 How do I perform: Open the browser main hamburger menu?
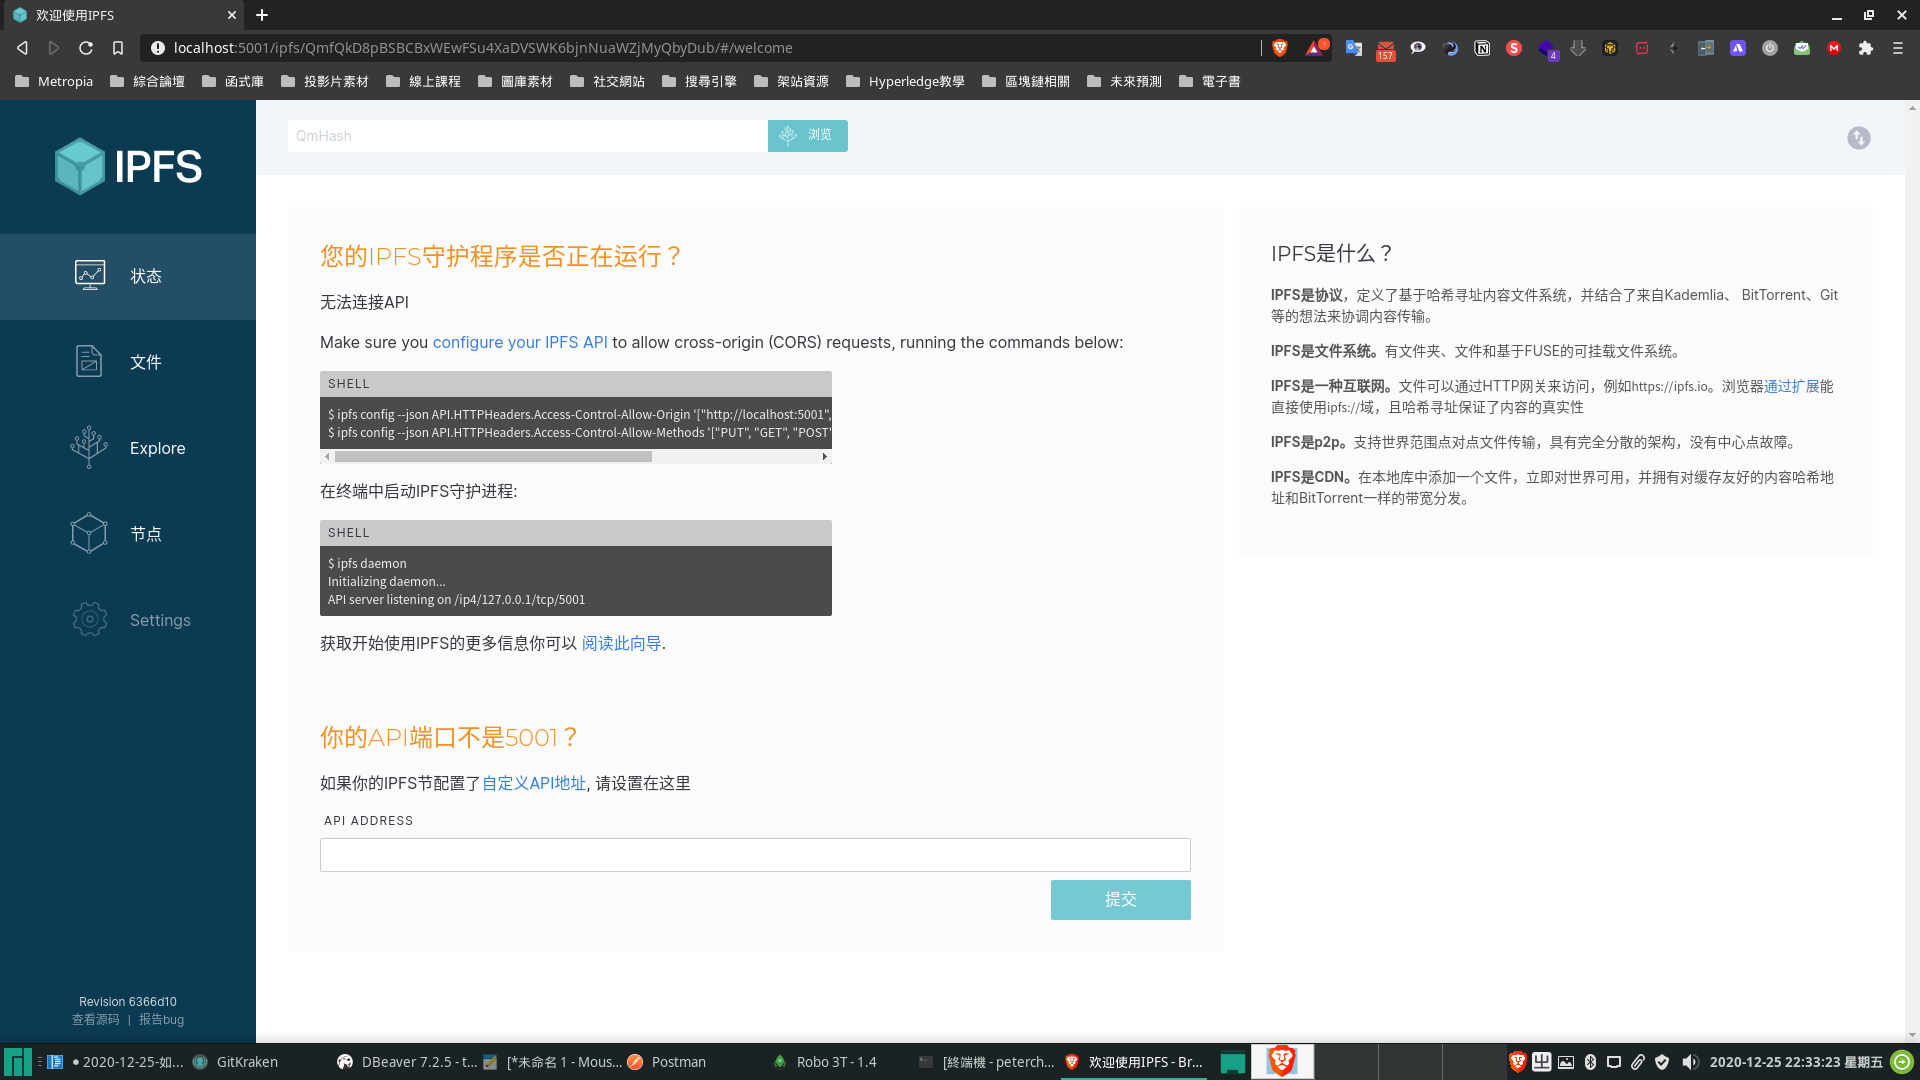tap(1898, 48)
